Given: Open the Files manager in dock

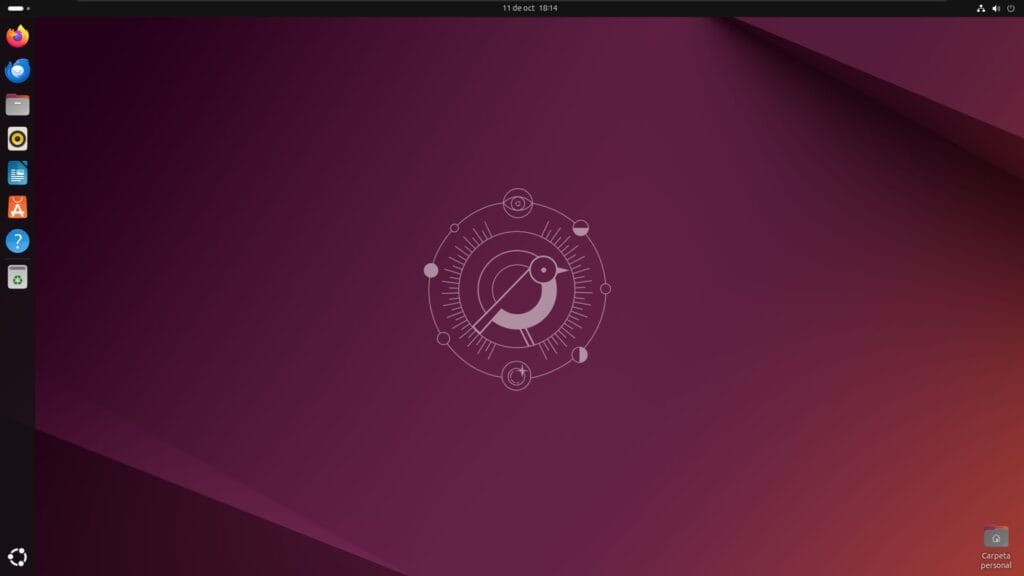Looking at the screenshot, I should (x=18, y=104).
